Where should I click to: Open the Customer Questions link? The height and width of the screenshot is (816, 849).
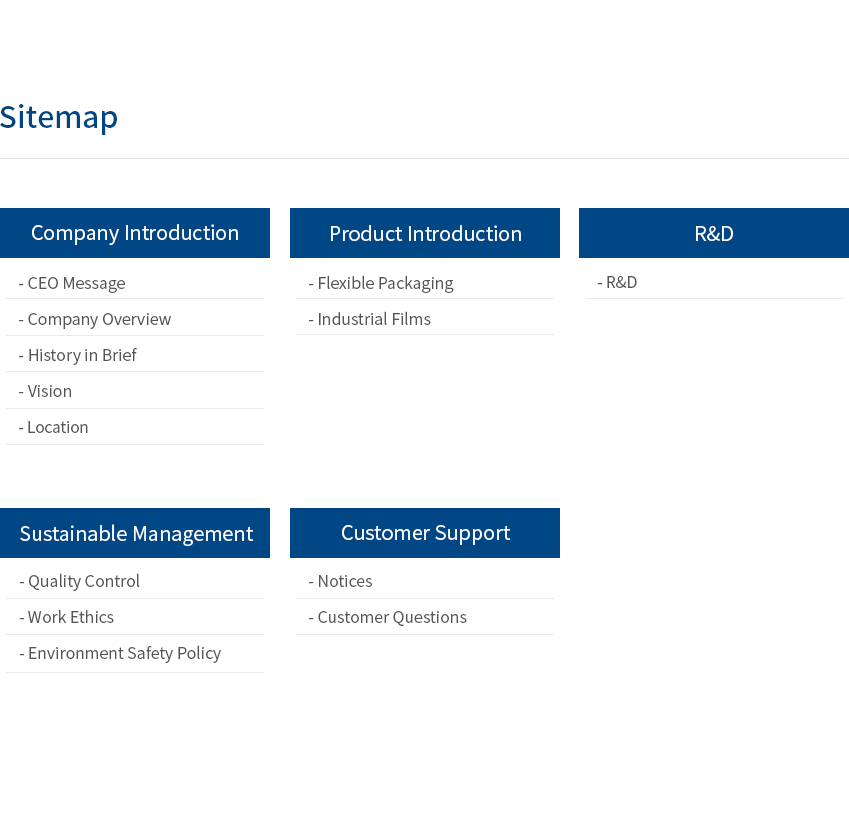coord(388,617)
